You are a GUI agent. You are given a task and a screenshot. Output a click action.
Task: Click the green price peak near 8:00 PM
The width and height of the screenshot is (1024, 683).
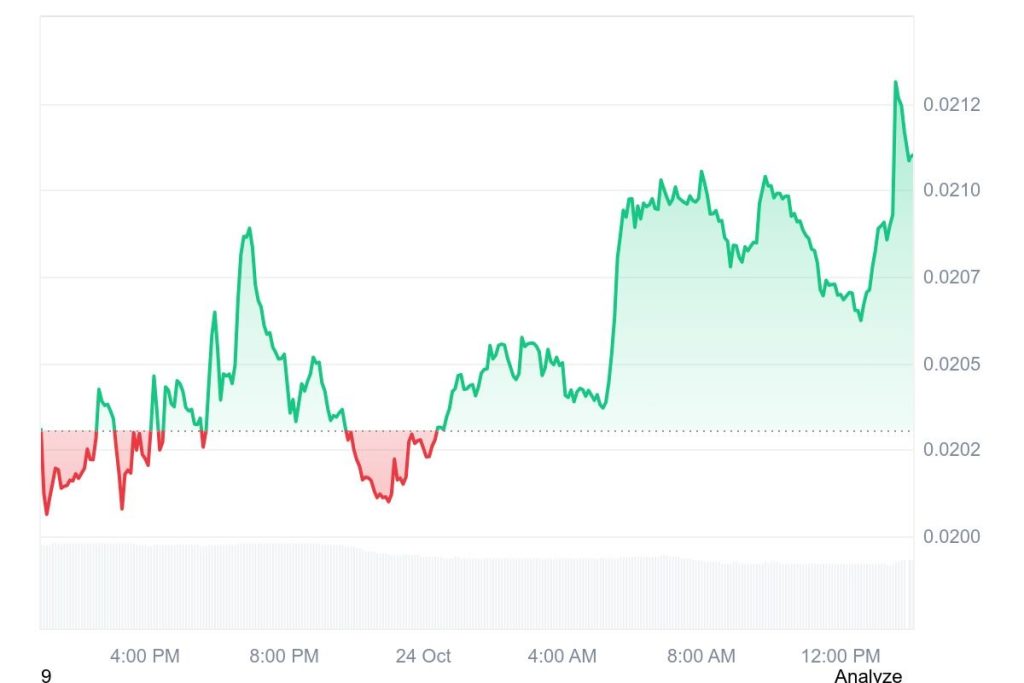pyautogui.click(x=248, y=229)
